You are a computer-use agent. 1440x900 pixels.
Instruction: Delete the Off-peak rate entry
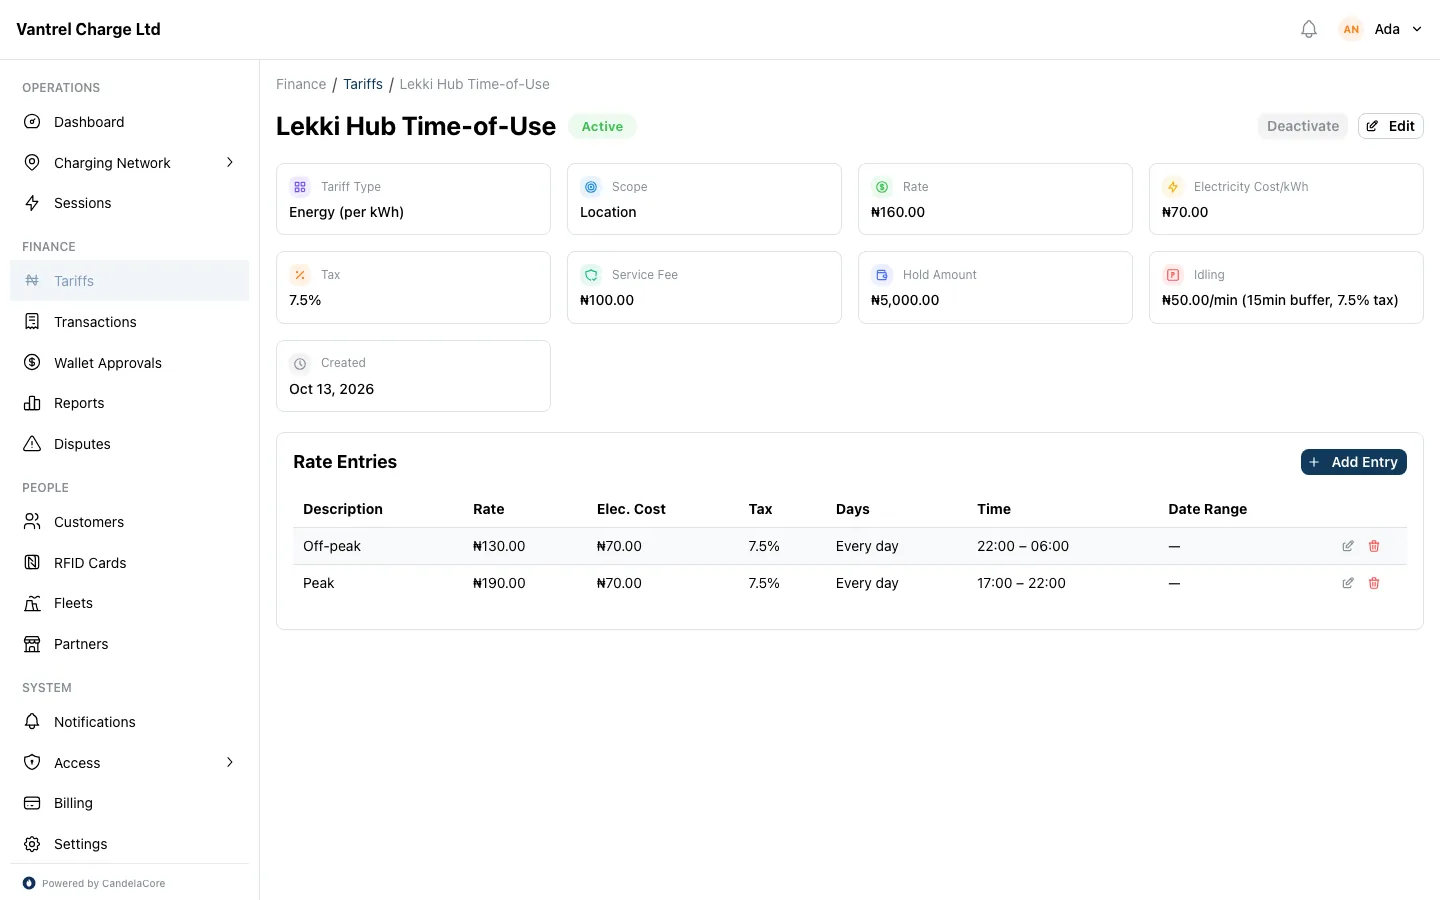(1374, 546)
